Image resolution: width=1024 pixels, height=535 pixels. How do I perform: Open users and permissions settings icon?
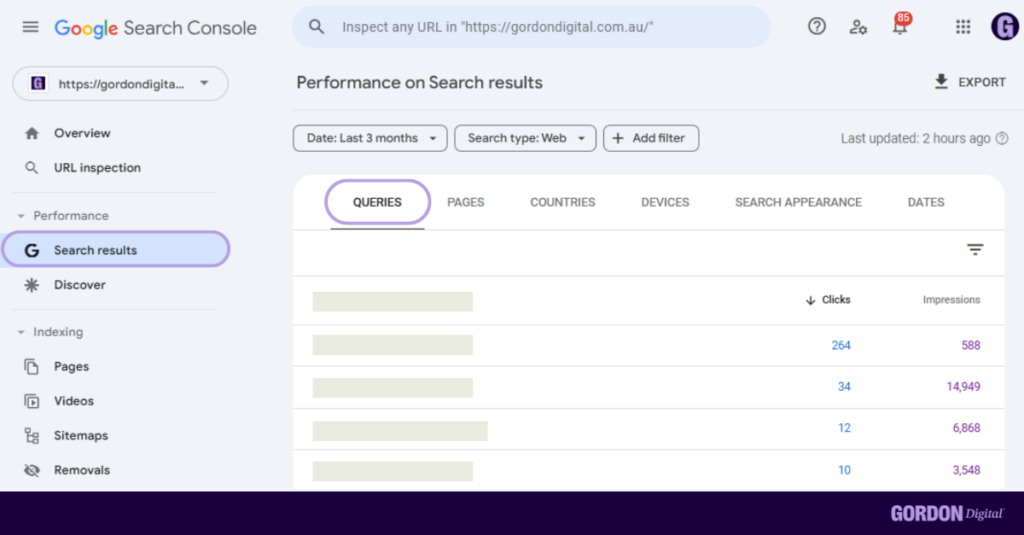click(857, 27)
